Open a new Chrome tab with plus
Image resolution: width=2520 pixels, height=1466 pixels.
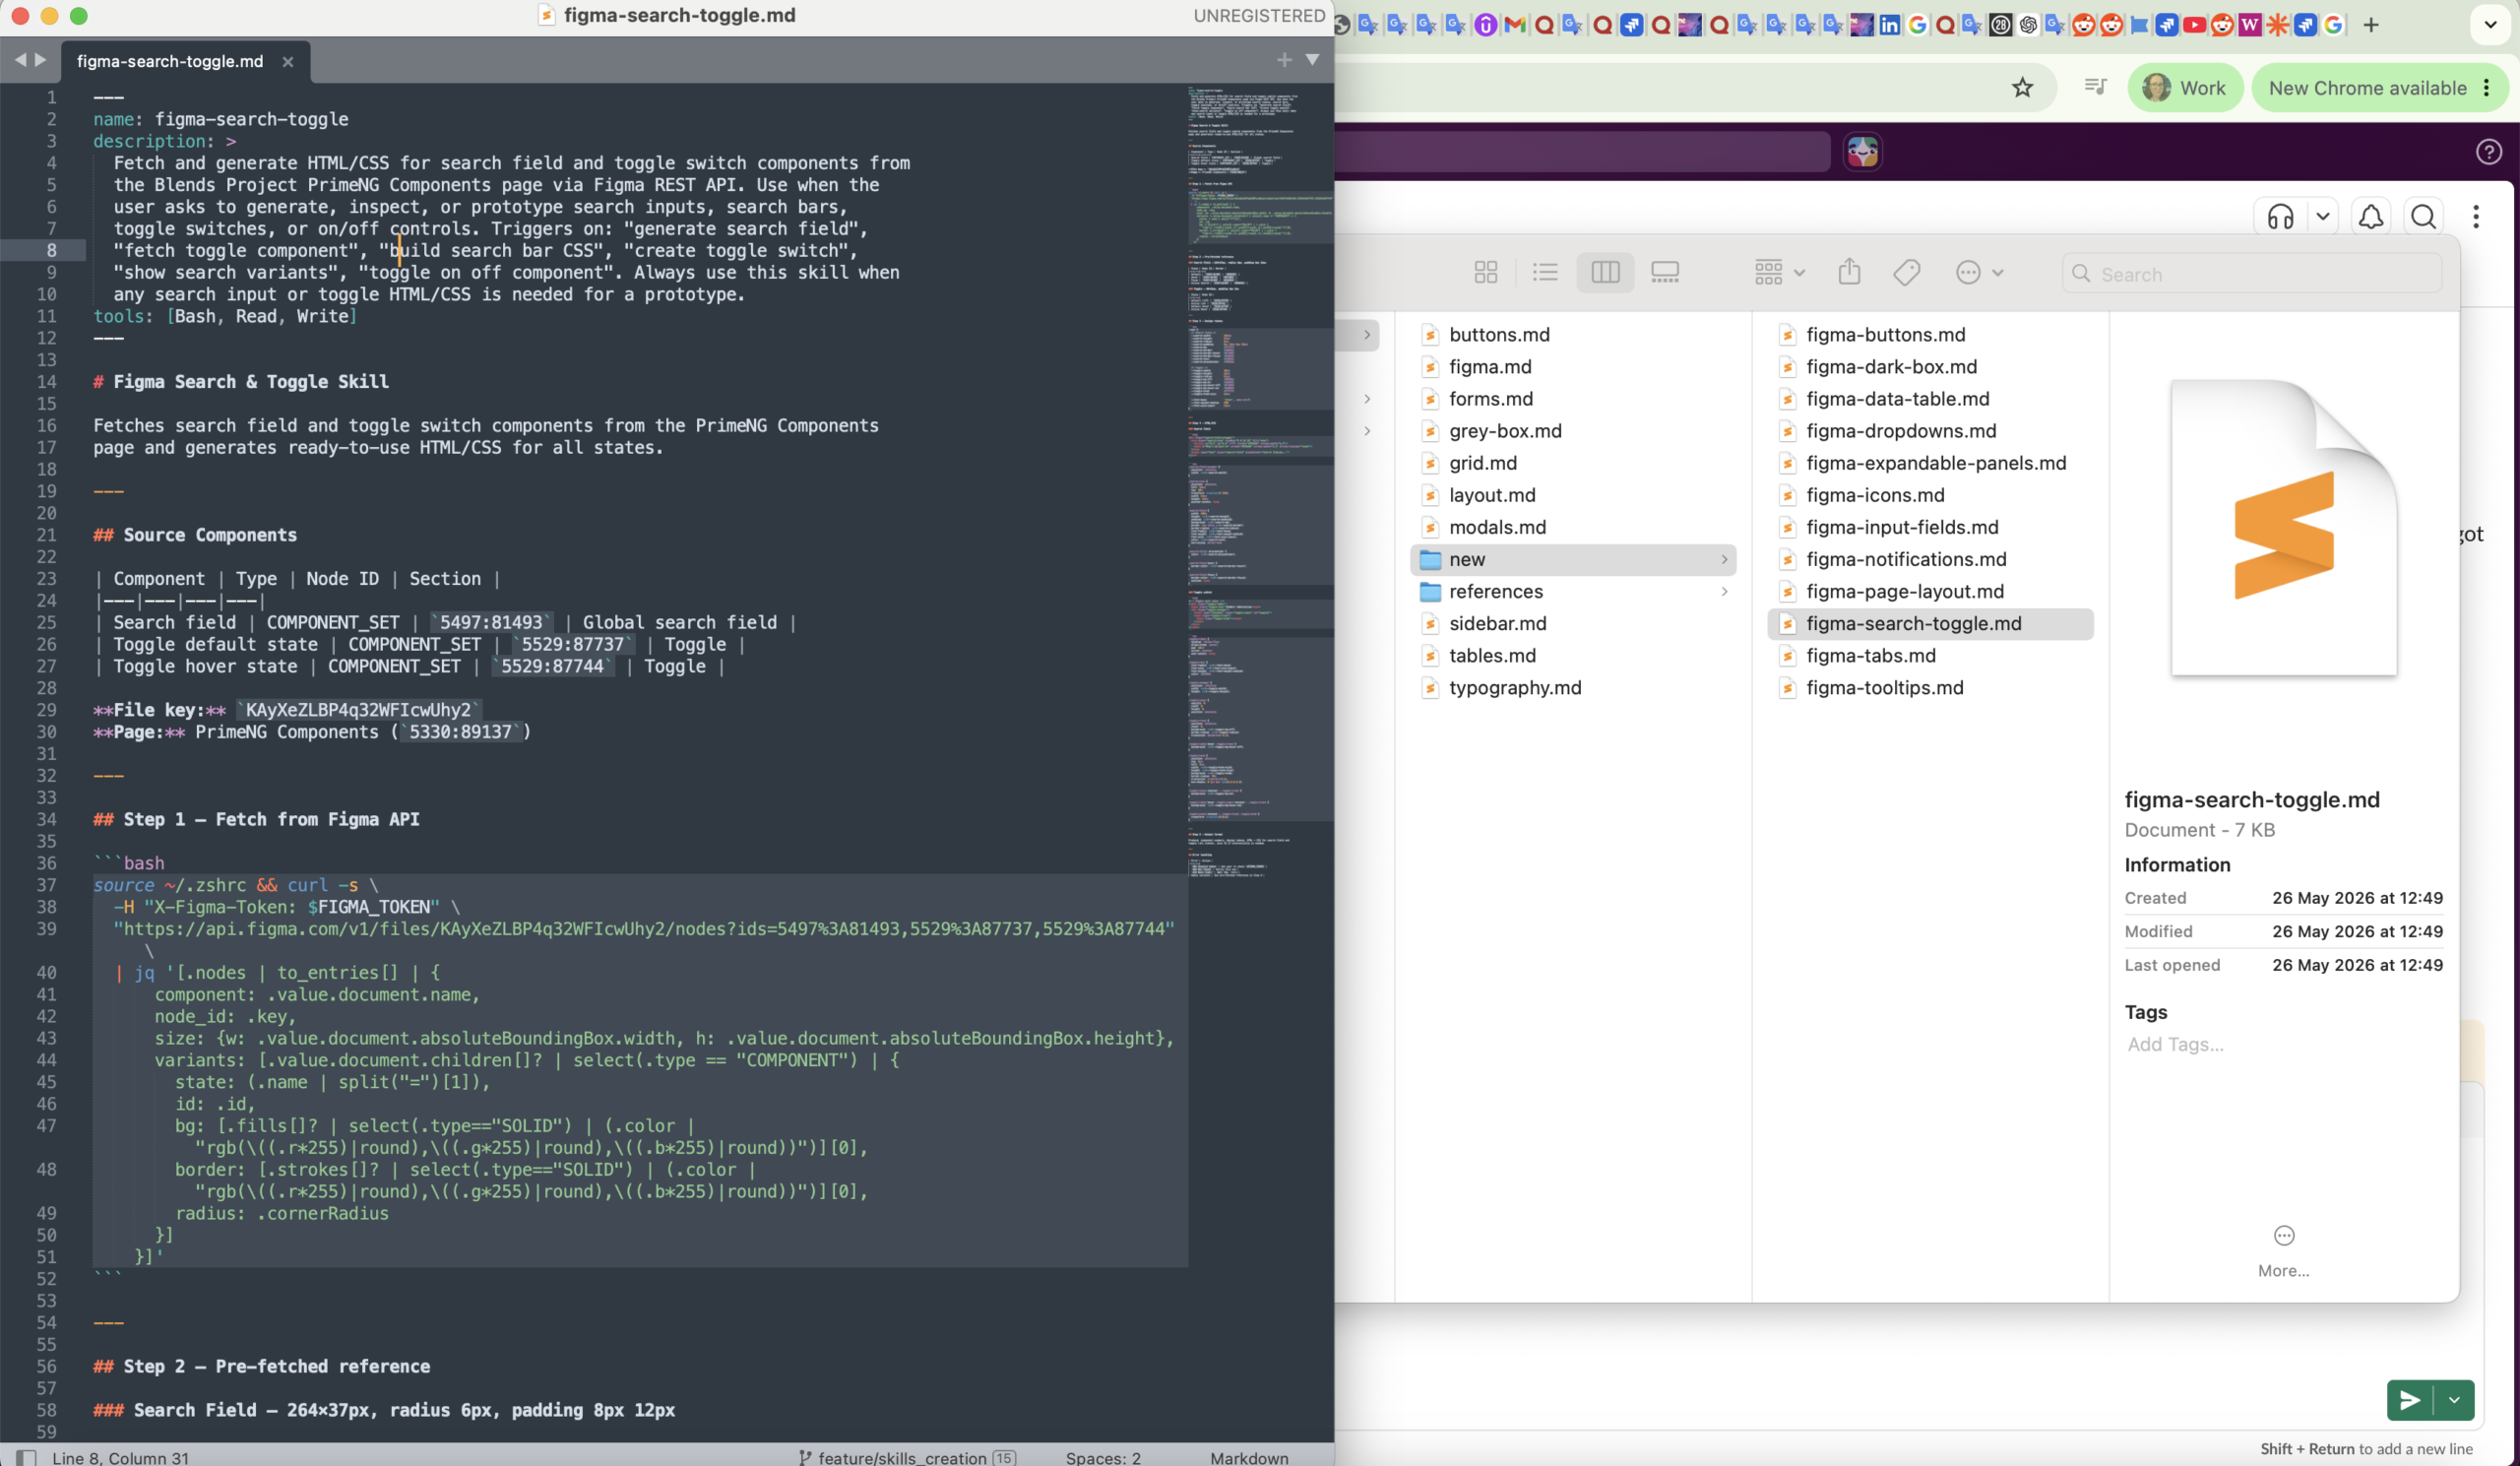[2370, 25]
